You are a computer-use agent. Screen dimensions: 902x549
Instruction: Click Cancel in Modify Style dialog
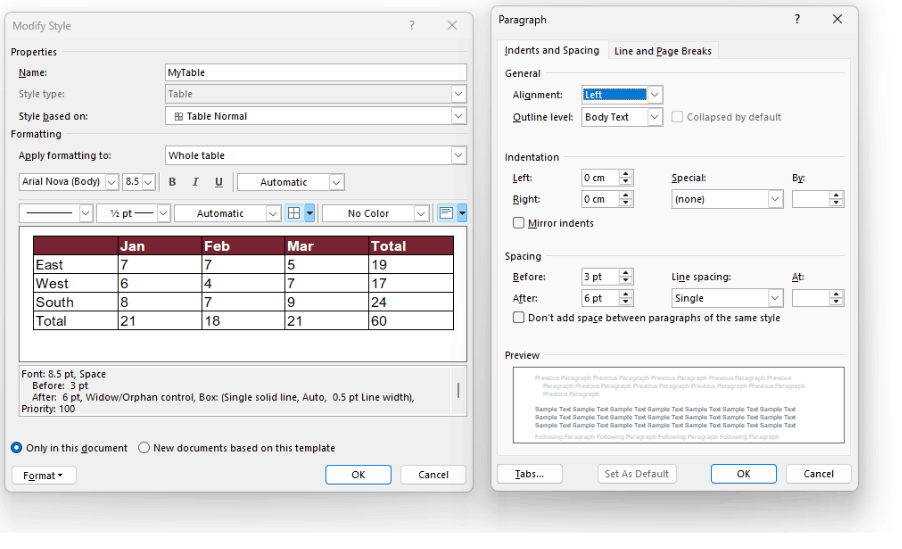[x=433, y=475]
